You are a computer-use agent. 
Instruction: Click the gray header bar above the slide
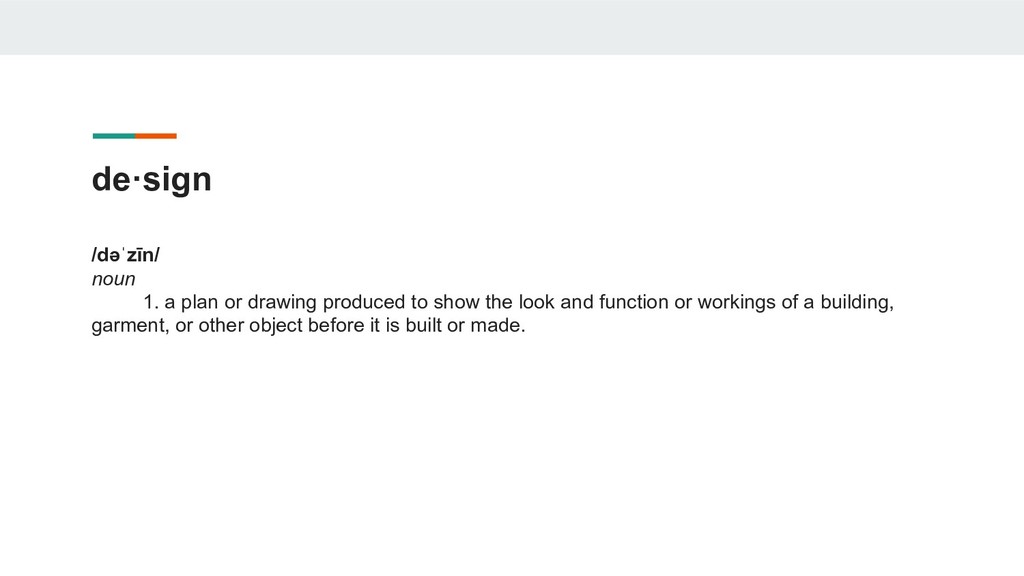(512, 27)
